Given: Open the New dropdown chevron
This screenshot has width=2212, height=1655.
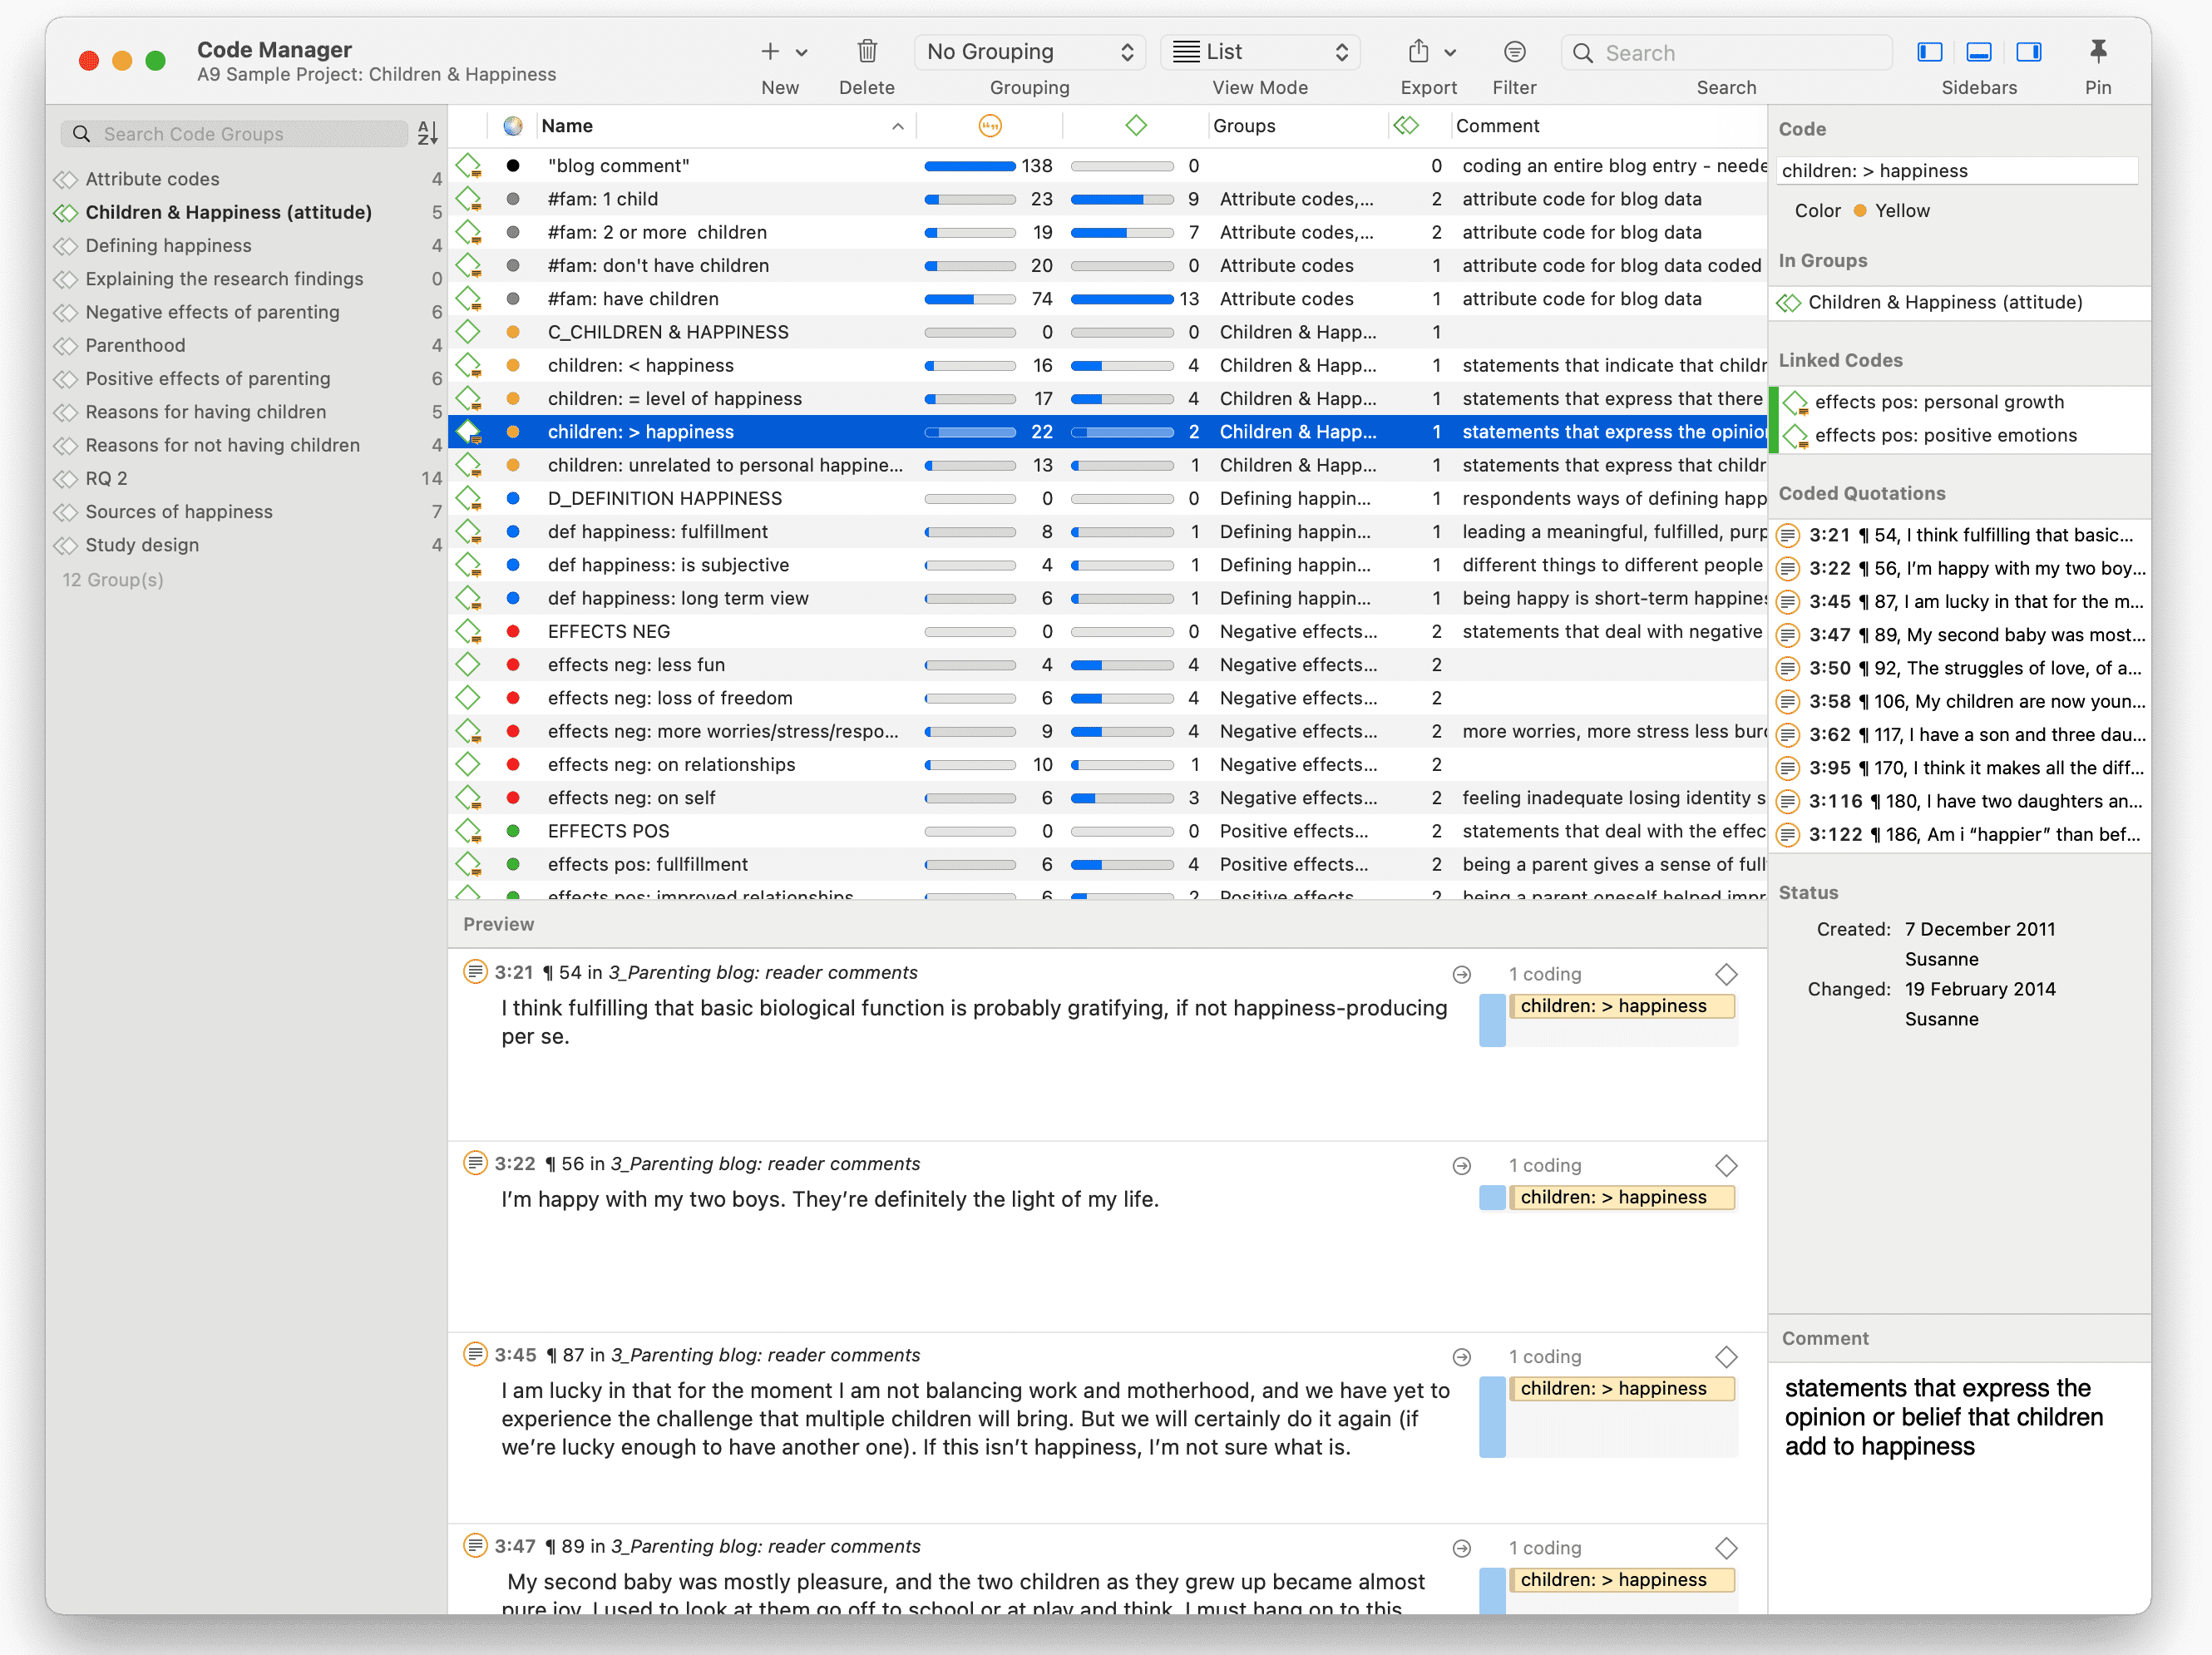Looking at the screenshot, I should point(801,53).
